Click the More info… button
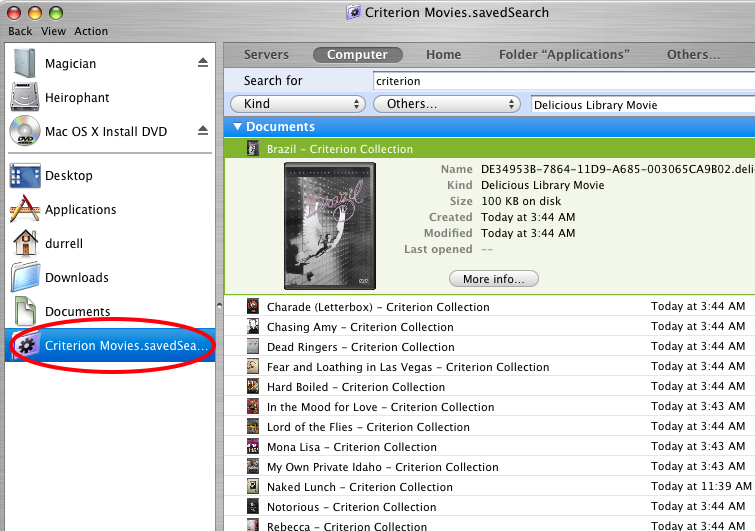Image resolution: width=755 pixels, height=531 pixels. click(494, 279)
